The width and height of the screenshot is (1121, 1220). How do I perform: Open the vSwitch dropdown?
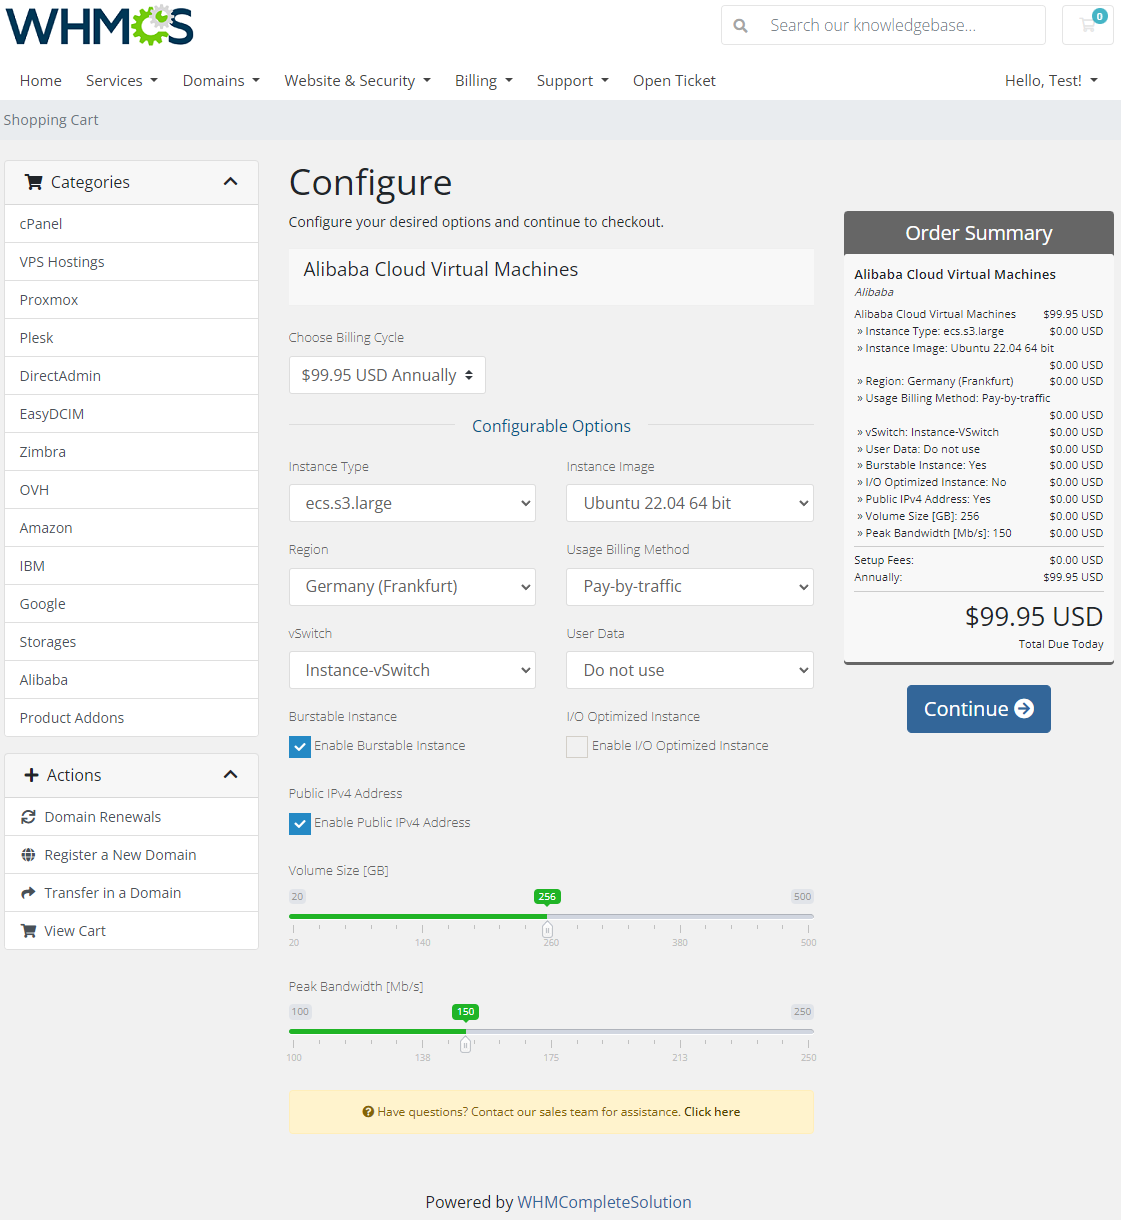click(x=412, y=670)
